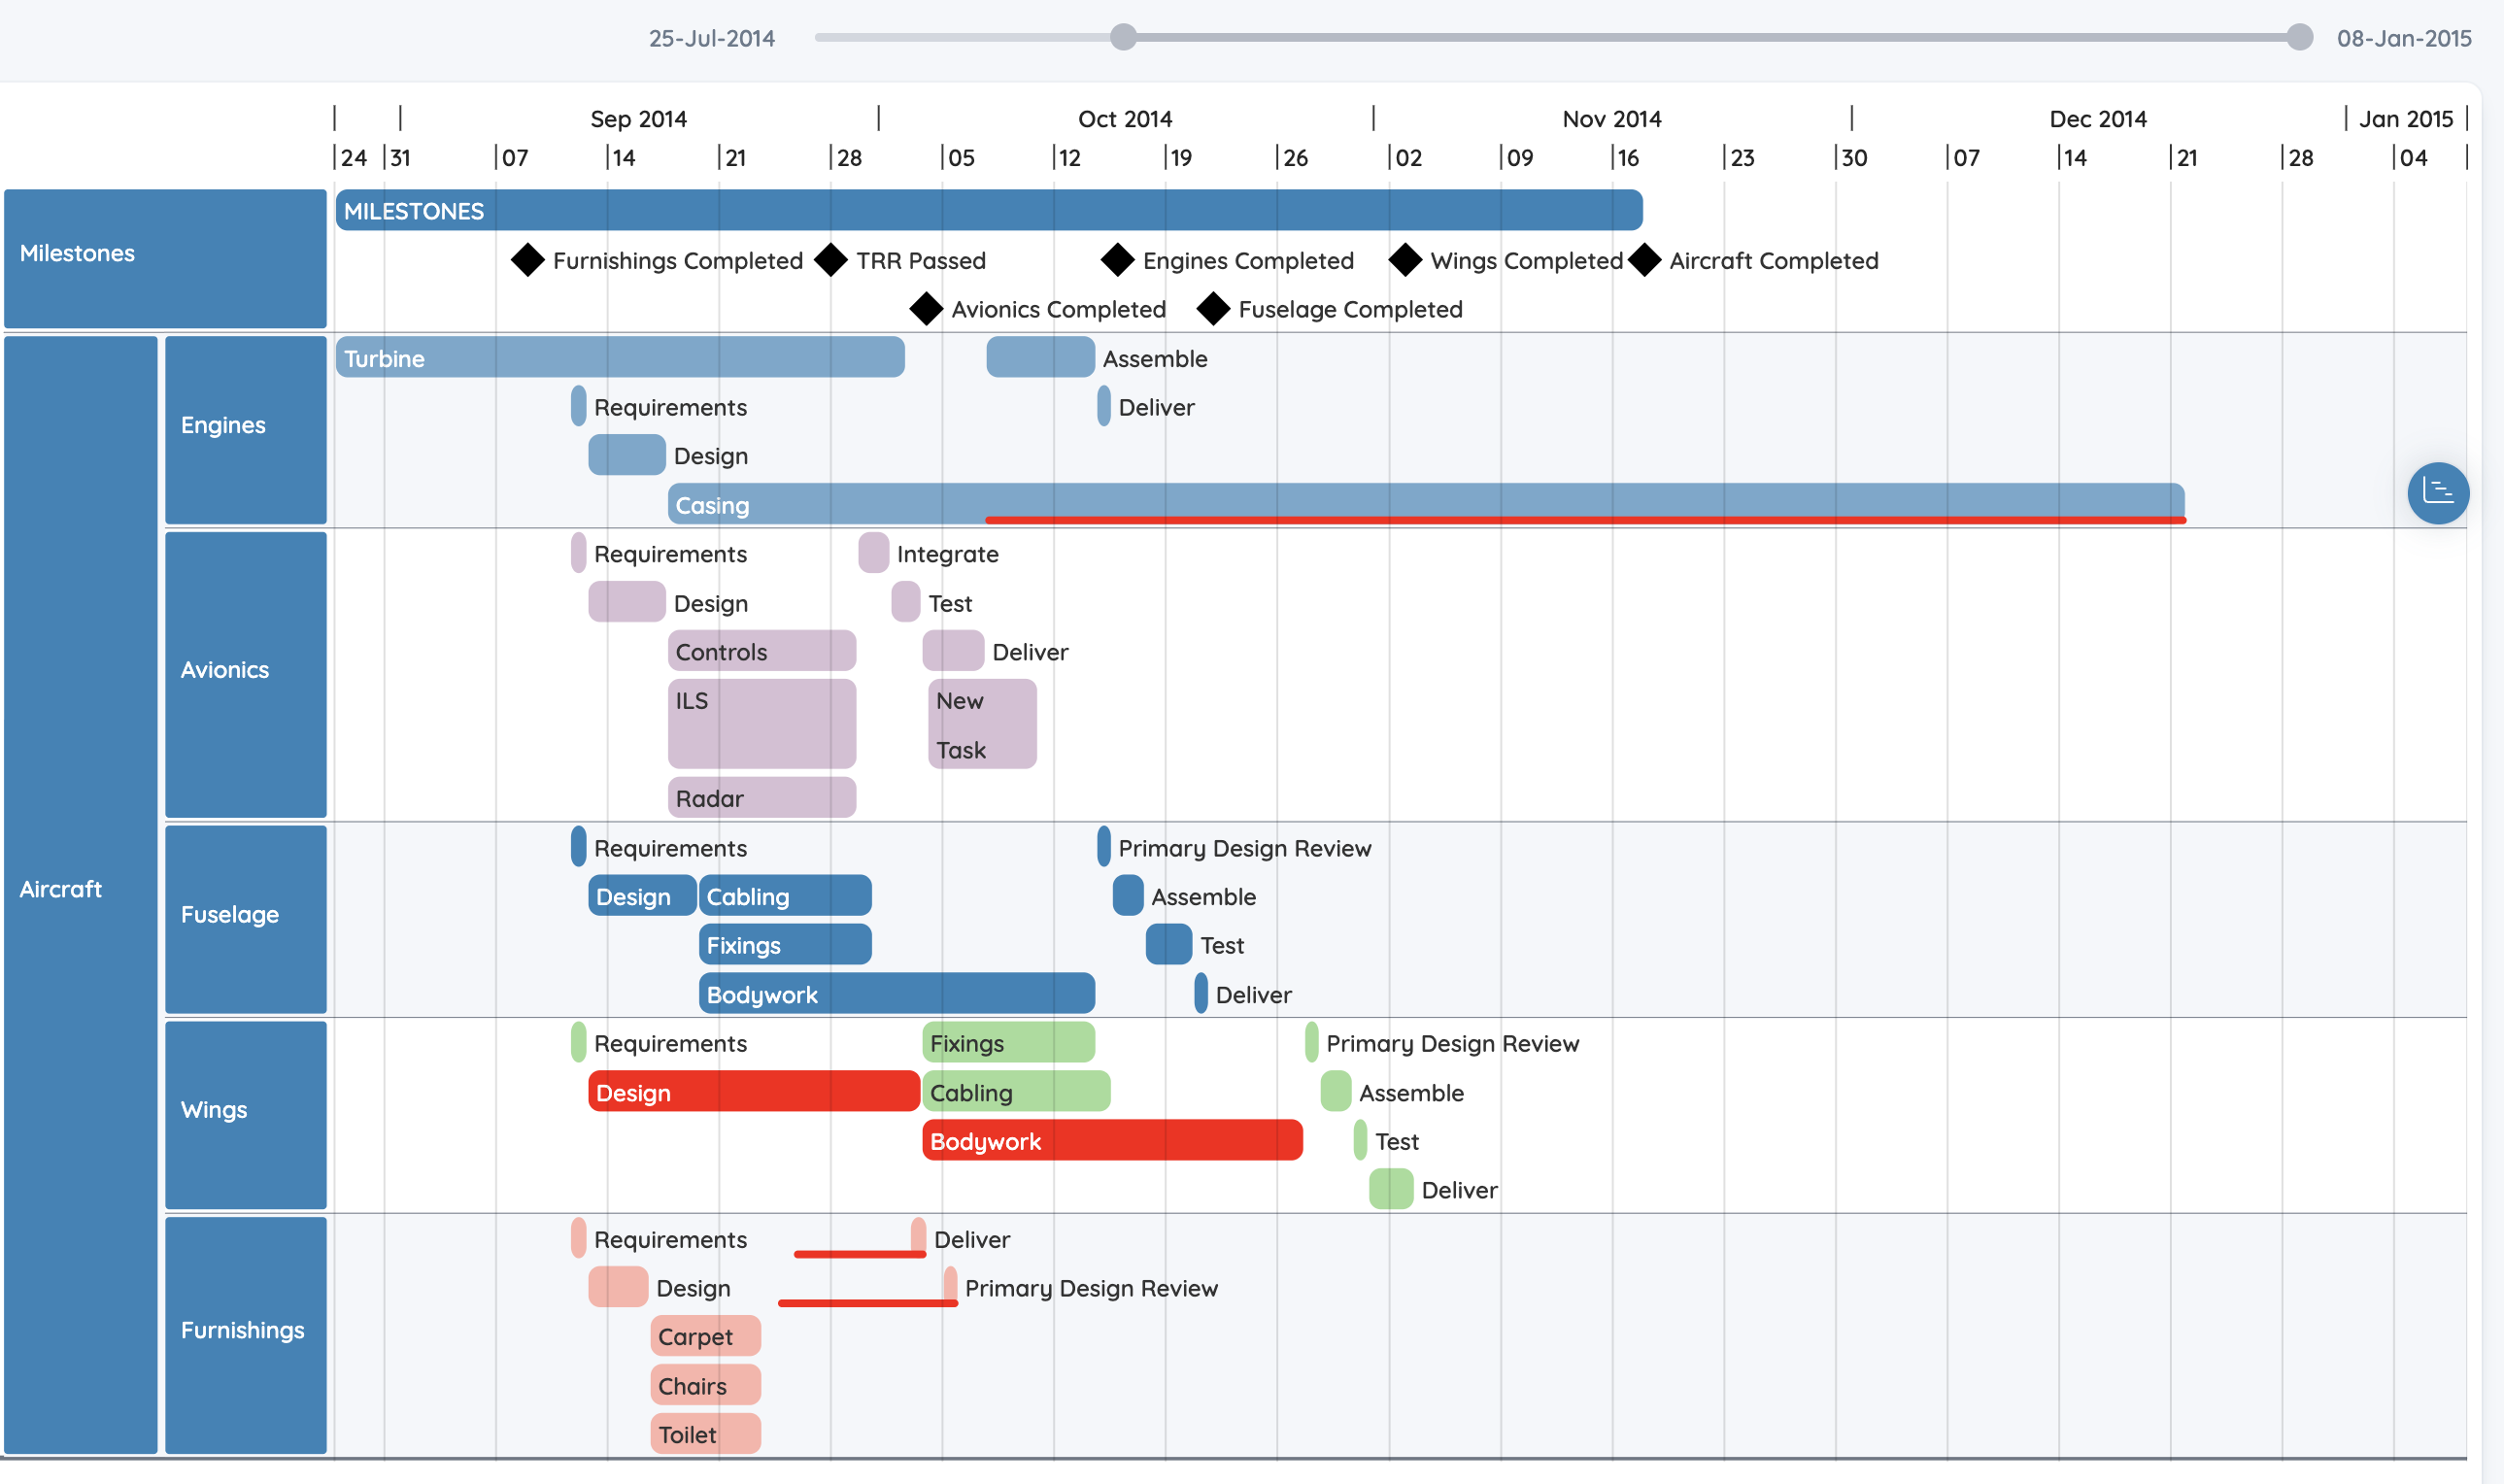
Task: Select the Fuselage Bodywork task bar
Action: [x=897, y=993]
